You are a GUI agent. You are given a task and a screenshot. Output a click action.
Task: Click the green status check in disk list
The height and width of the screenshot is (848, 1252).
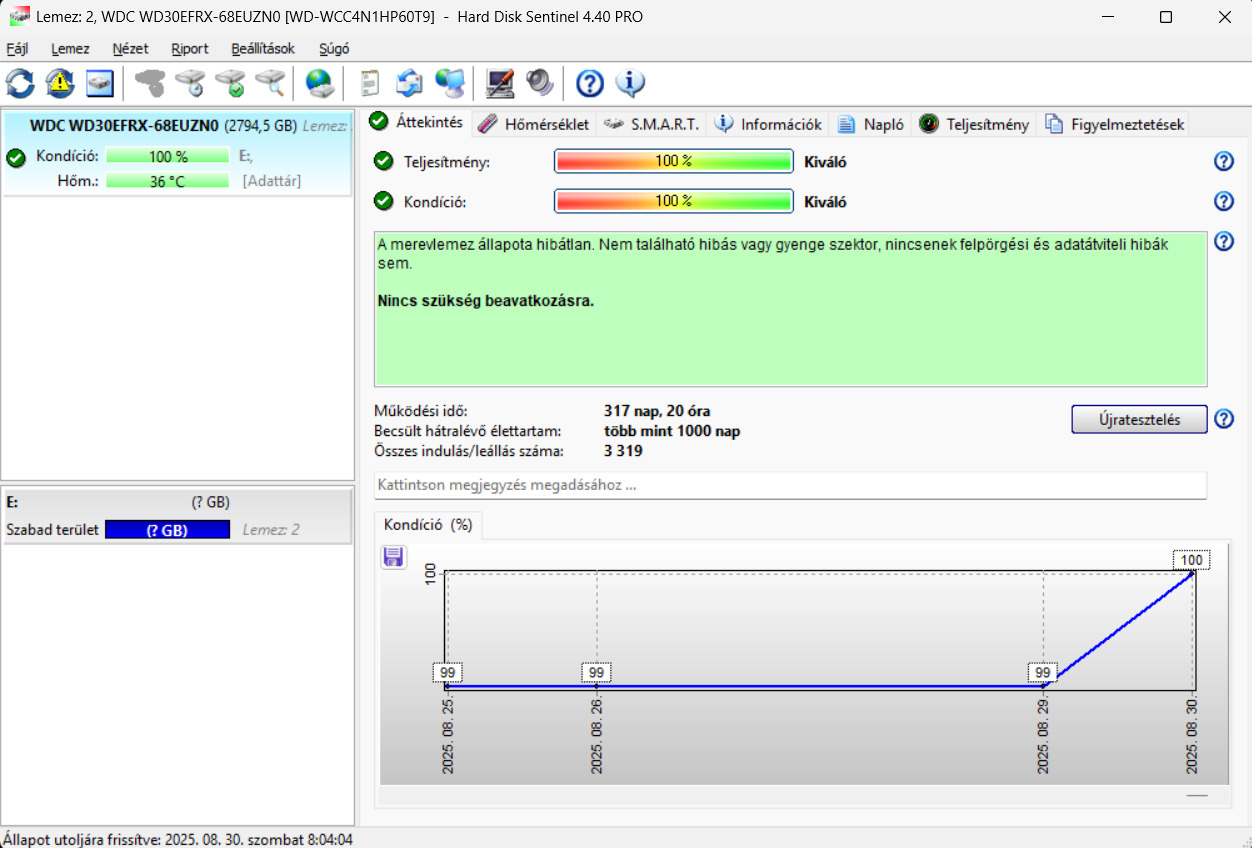[x=15, y=157]
